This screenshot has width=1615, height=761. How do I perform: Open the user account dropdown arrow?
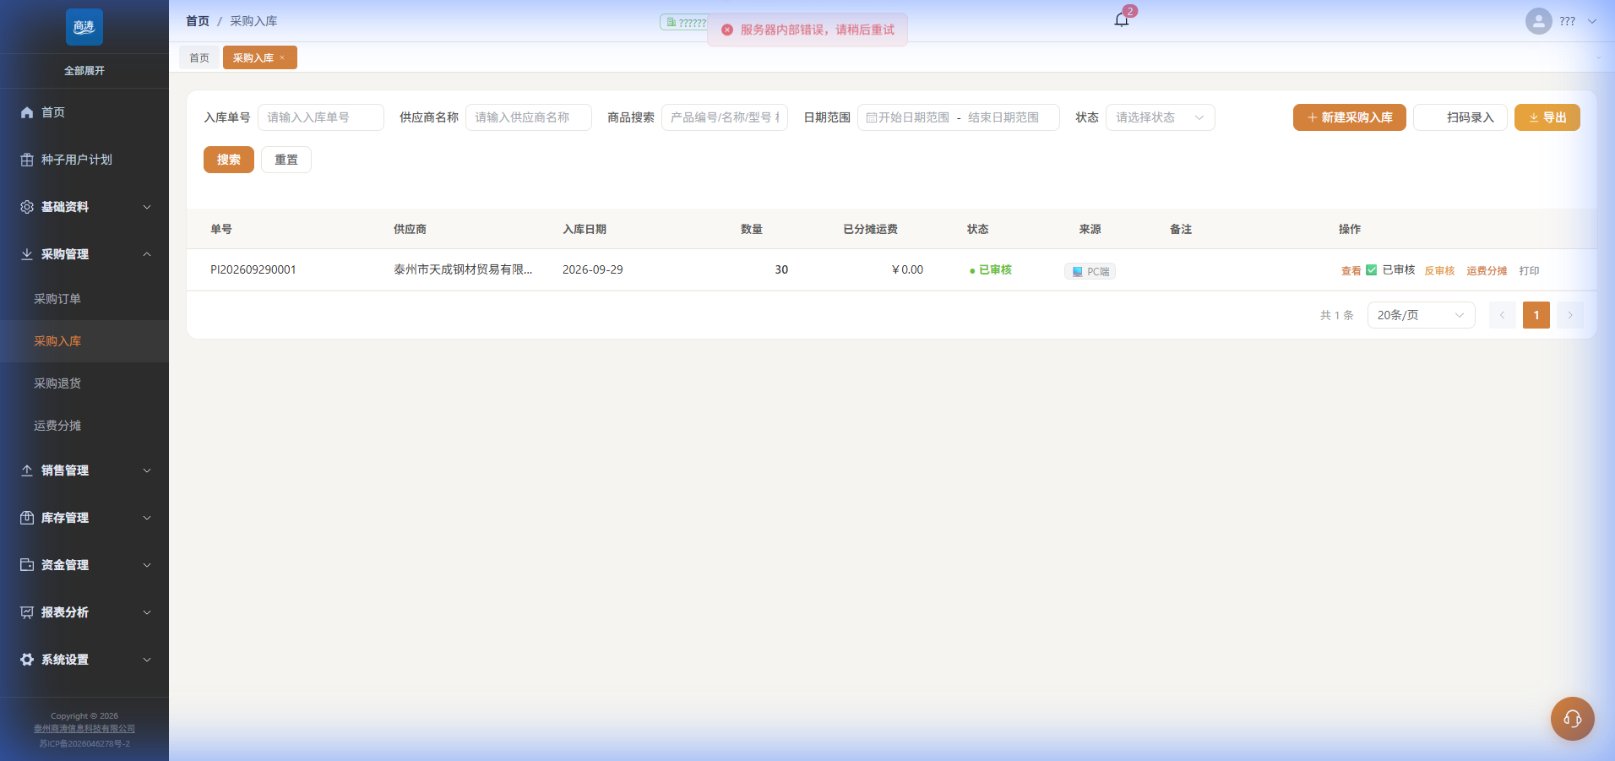coord(1592,21)
